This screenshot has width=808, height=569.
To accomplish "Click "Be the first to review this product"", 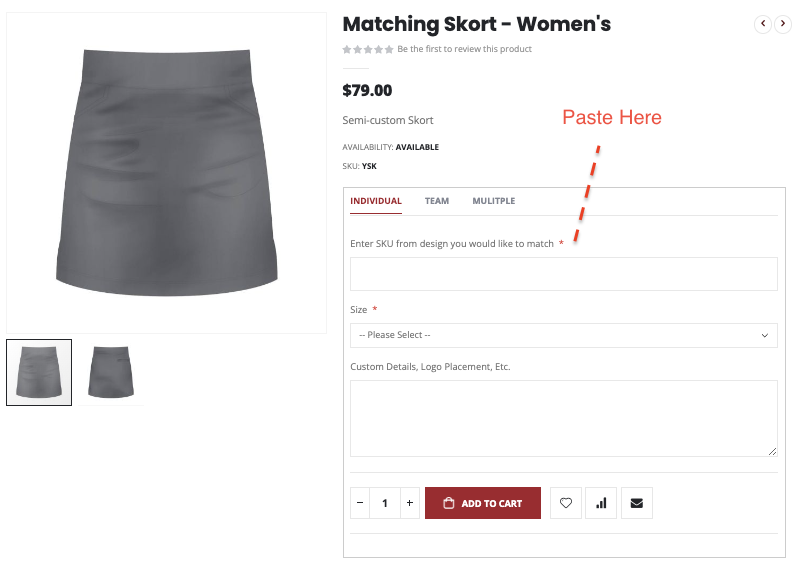I will (464, 49).
